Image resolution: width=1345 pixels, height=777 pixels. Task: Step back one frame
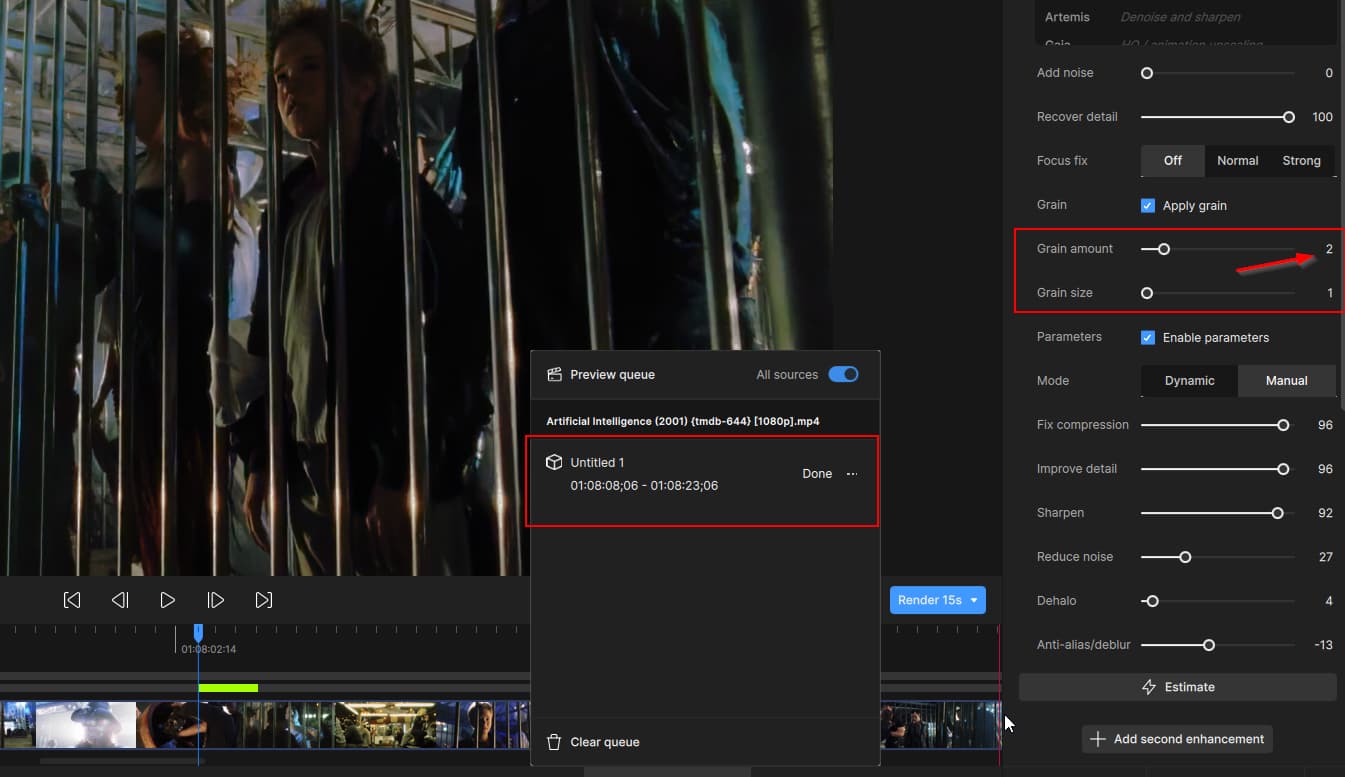coord(120,600)
